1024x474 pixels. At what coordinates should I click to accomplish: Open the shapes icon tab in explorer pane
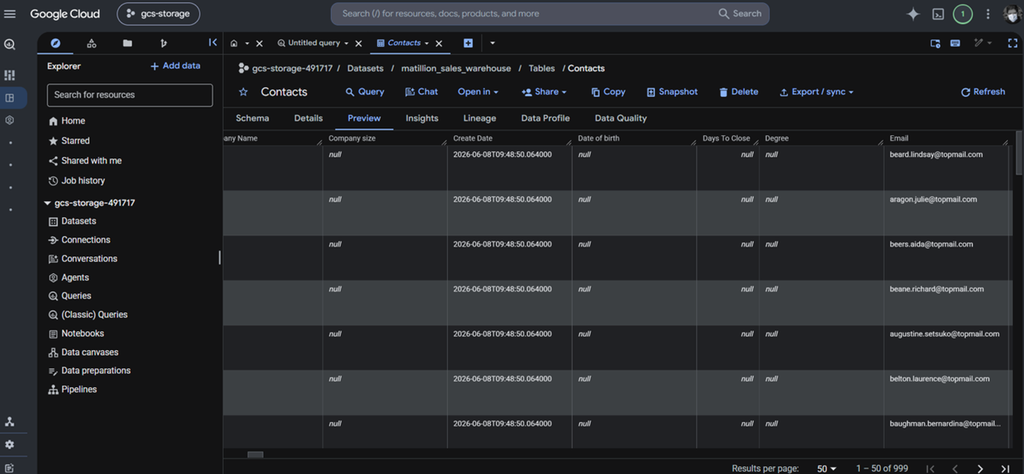coord(91,43)
